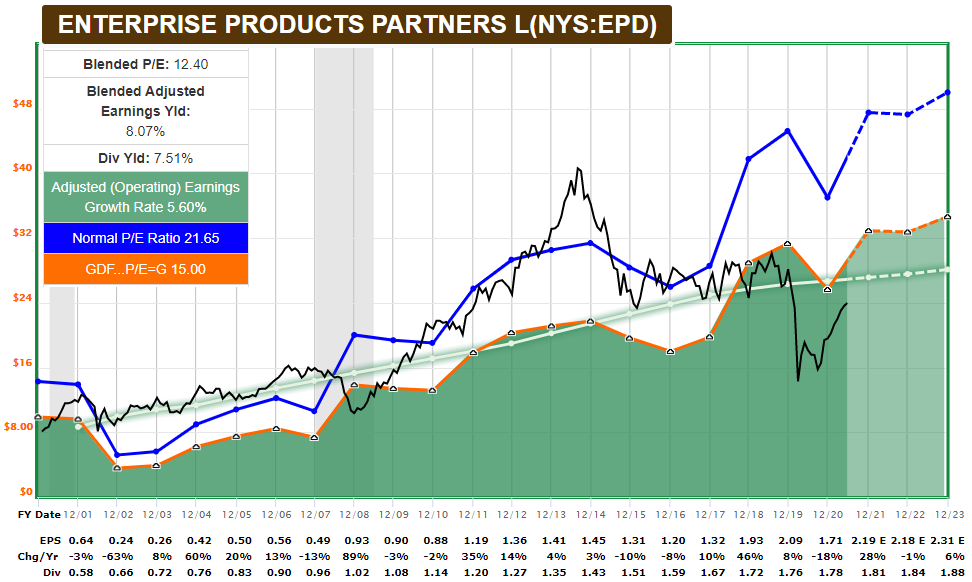Image resolution: width=972 pixels, height=582 pixels.
Task: Click the $8.00 price axis label
Action: [x=19, y=426]
